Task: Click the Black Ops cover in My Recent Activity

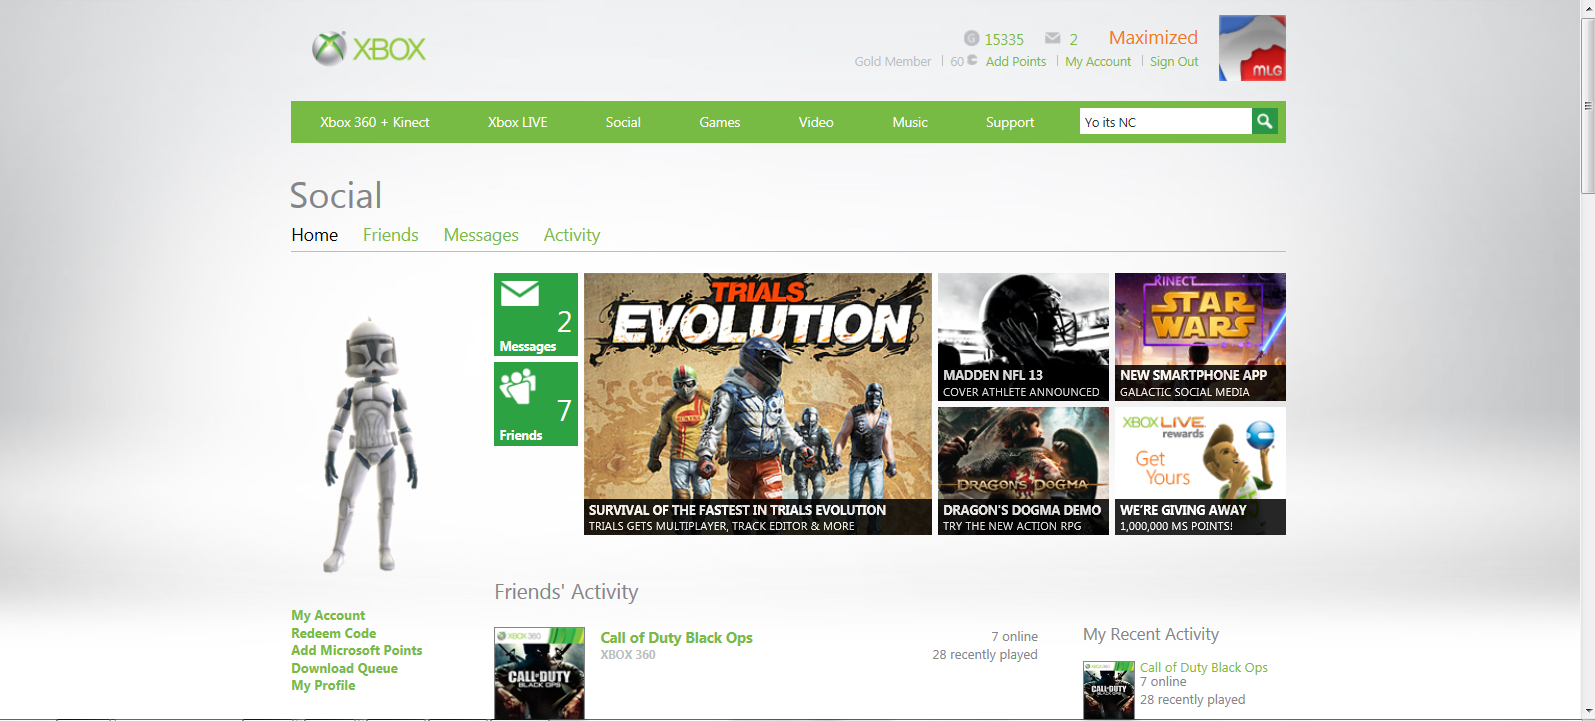Action: pos(1109,690)
